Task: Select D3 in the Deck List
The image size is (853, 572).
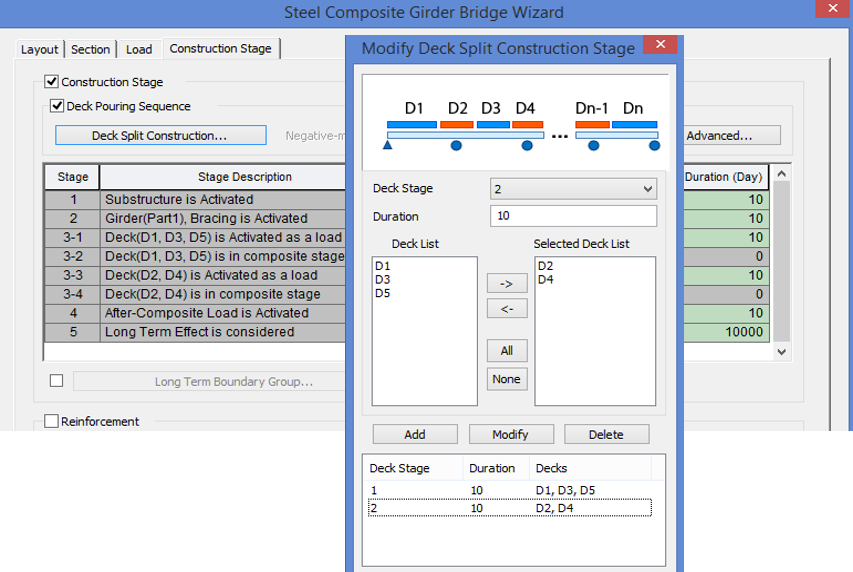Action: 384,280
